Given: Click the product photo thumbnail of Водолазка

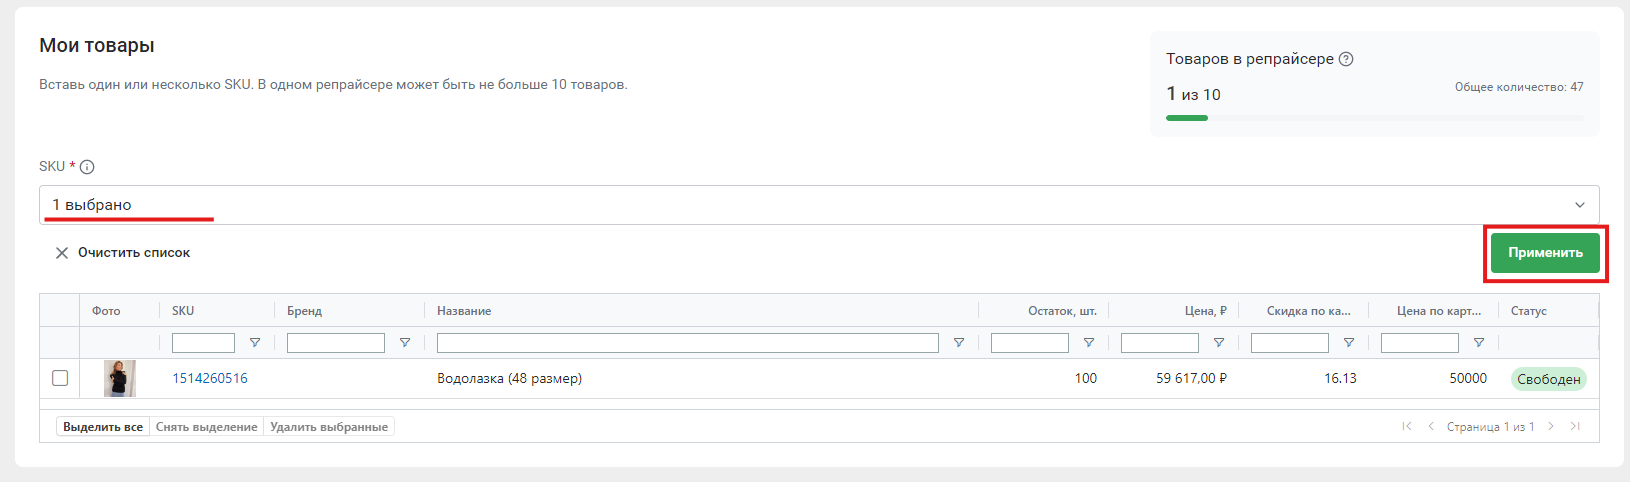Looking at the screenshot, I should coord(120,378).
